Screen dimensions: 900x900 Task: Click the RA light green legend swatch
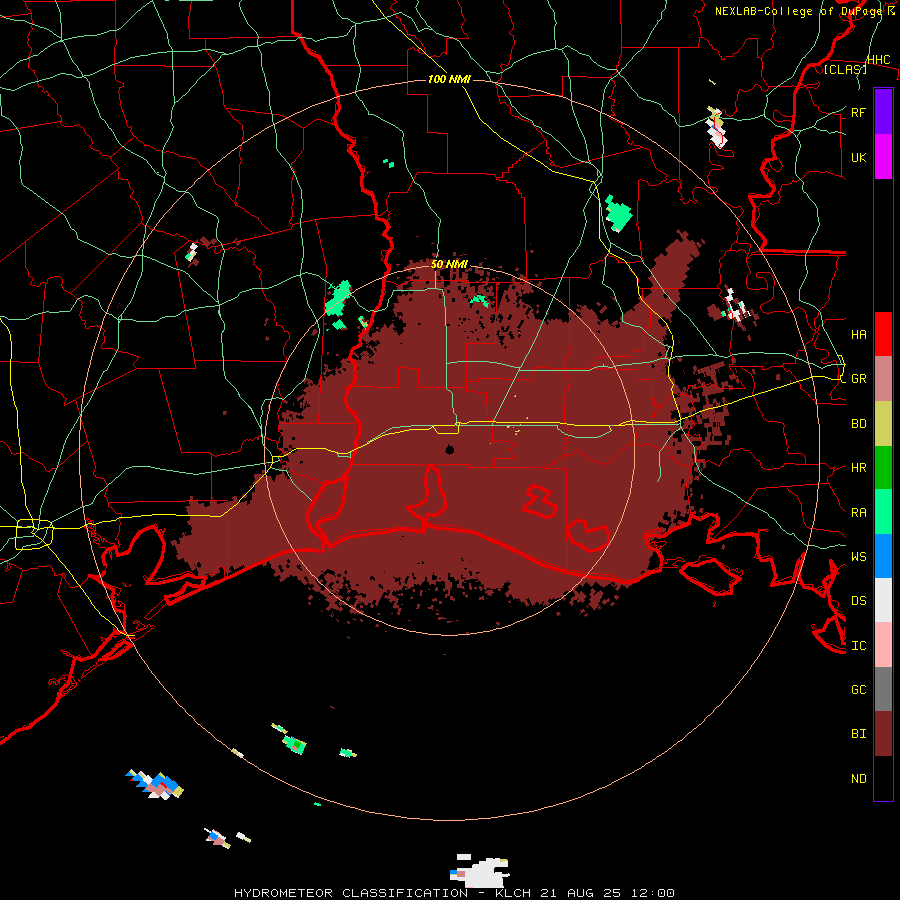pyautogui.click(x=883, y=512)
